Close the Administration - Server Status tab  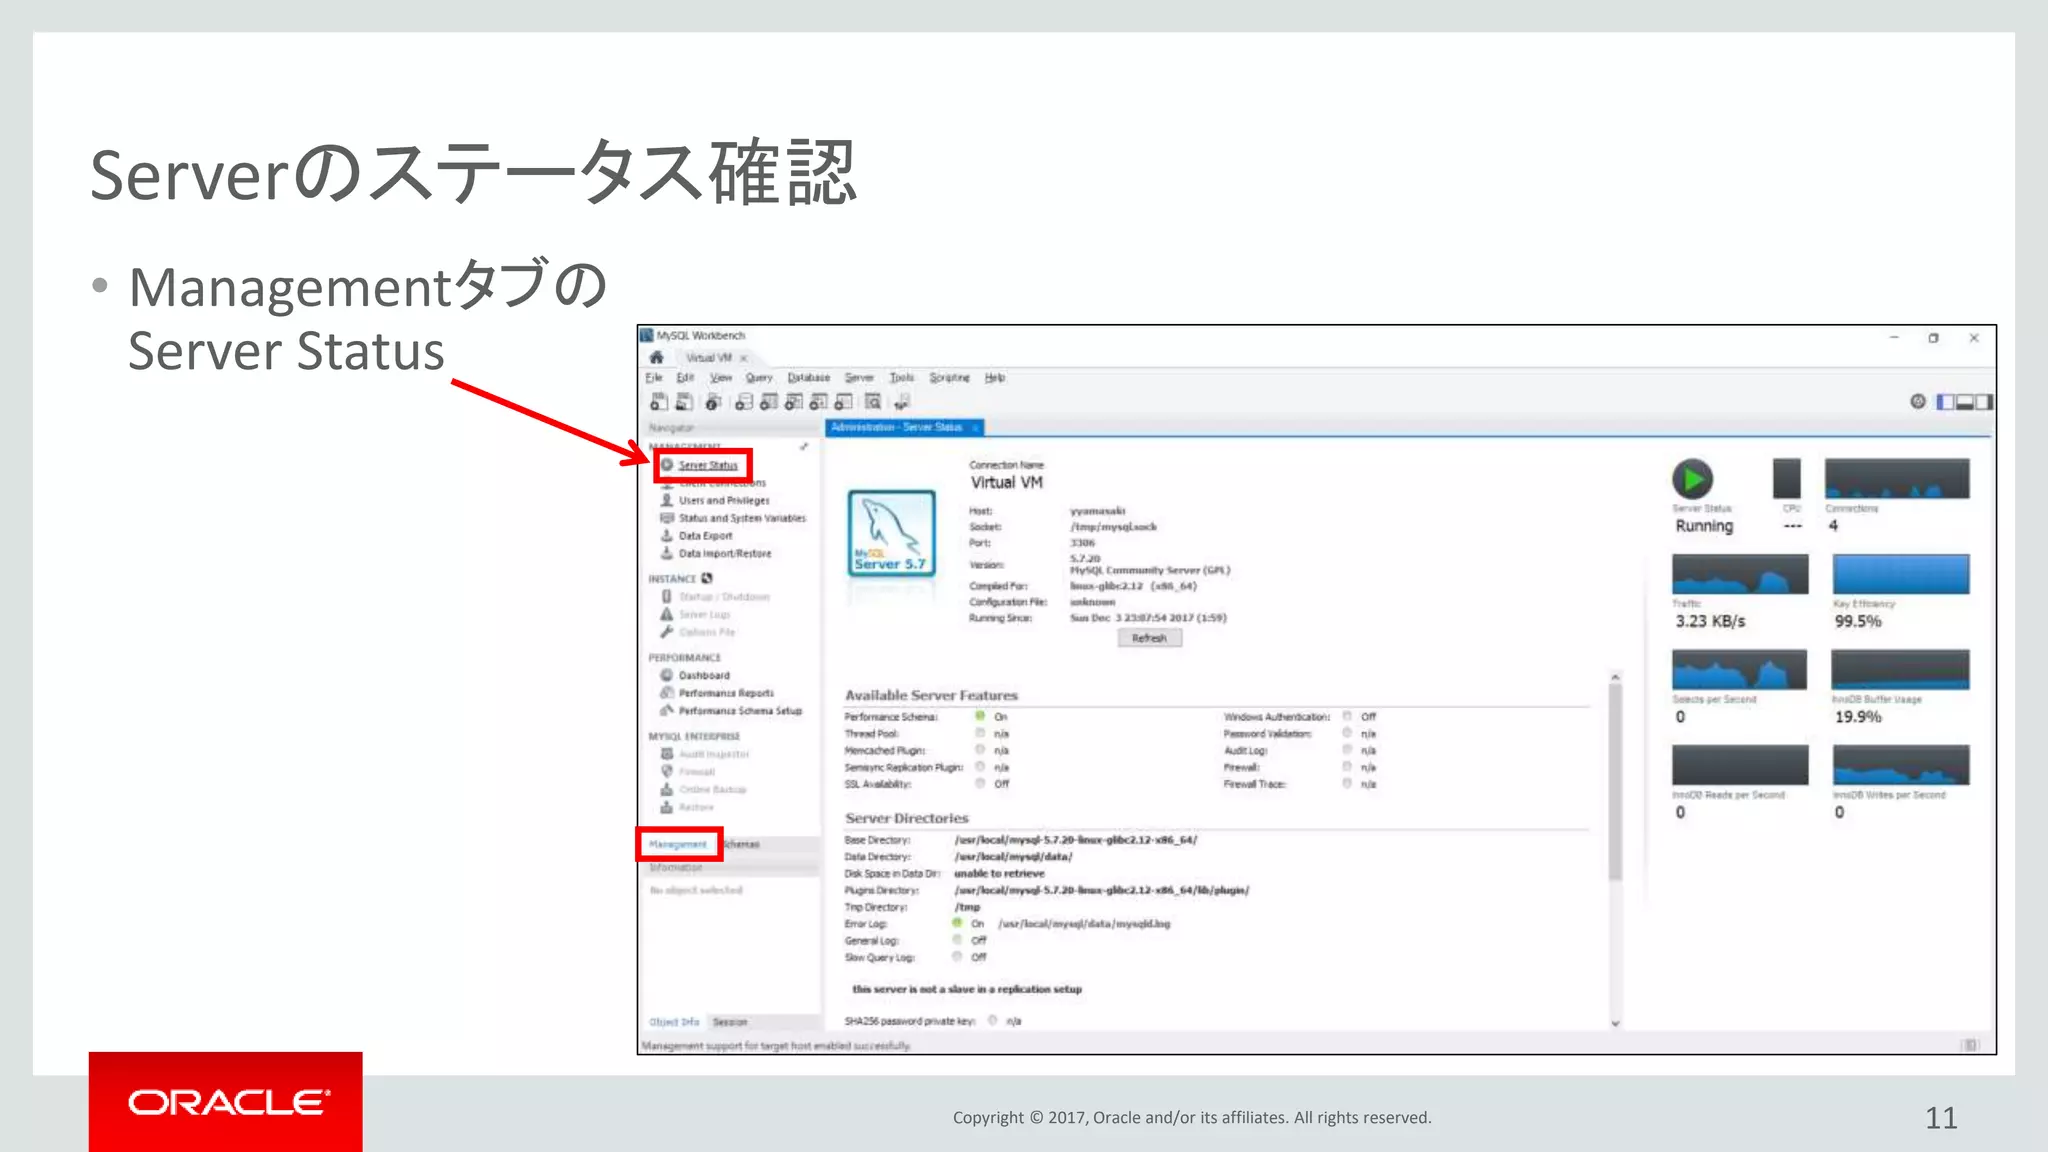975,428
